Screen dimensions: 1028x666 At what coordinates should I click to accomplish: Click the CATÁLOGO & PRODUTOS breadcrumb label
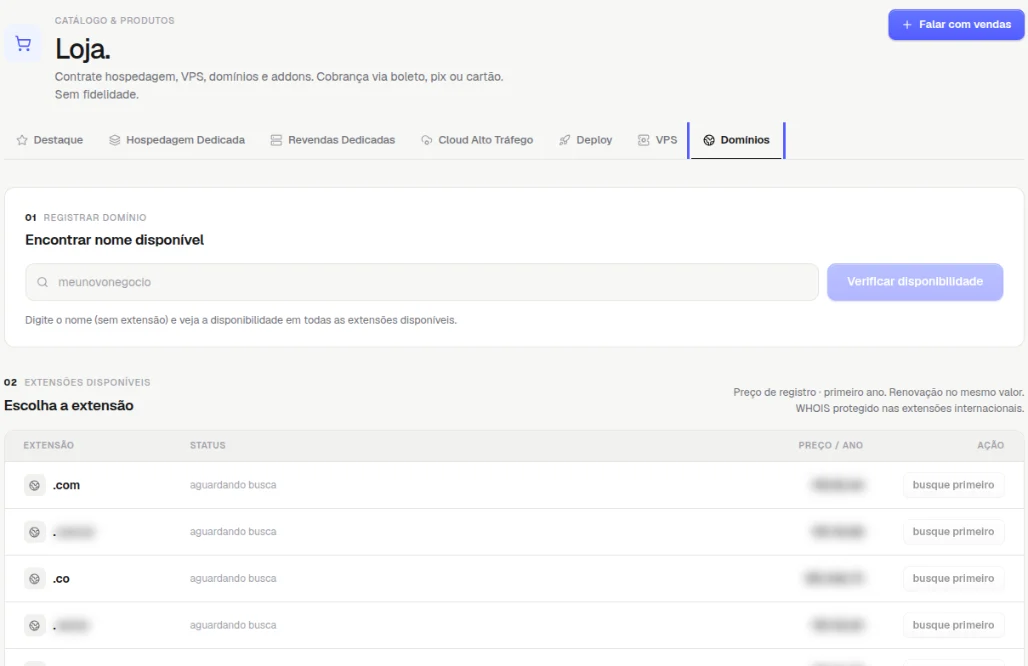(115, 20)
